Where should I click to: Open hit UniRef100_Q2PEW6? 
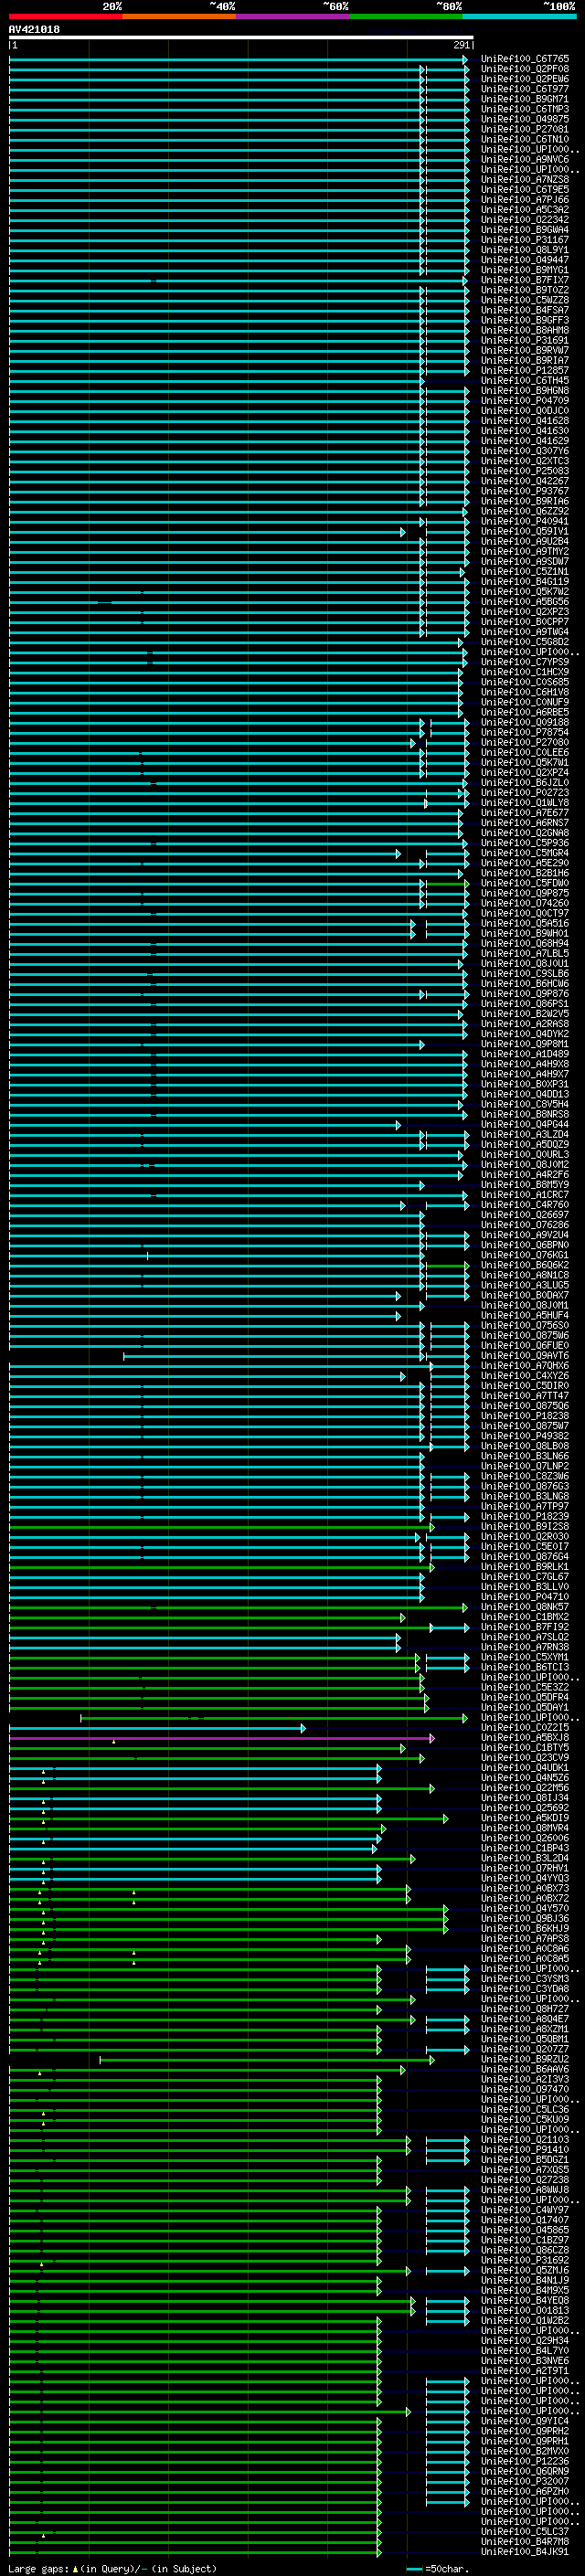(525, 79)
